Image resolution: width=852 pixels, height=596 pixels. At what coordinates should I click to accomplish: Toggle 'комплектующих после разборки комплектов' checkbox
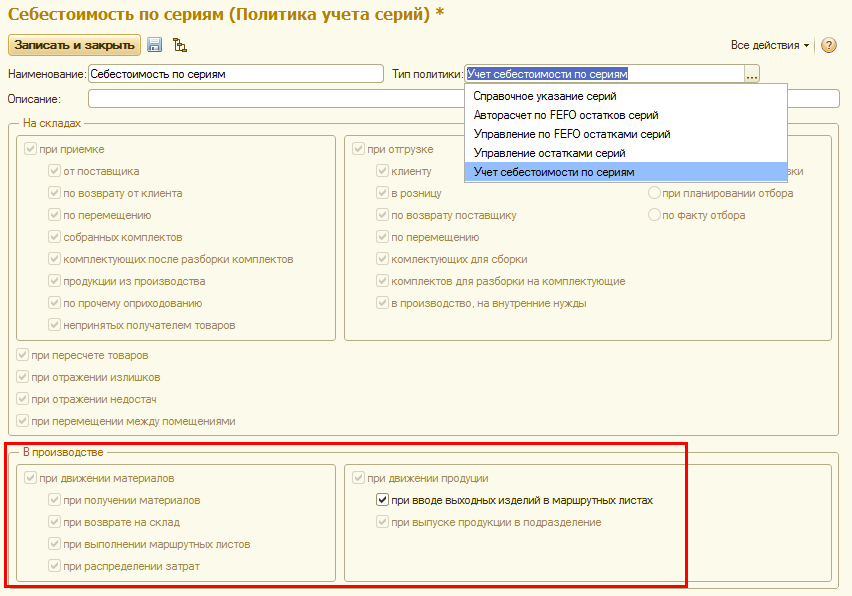[54, 259]
